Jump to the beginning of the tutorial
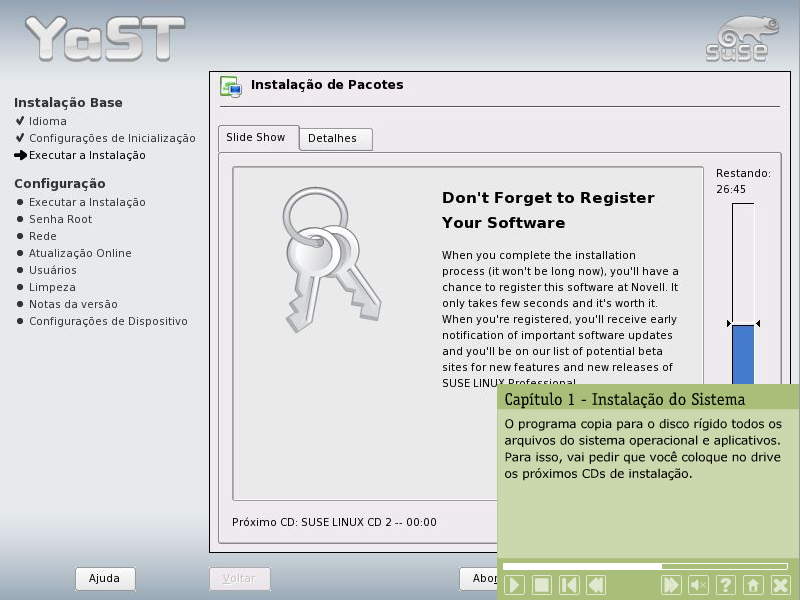 point(568,585)
